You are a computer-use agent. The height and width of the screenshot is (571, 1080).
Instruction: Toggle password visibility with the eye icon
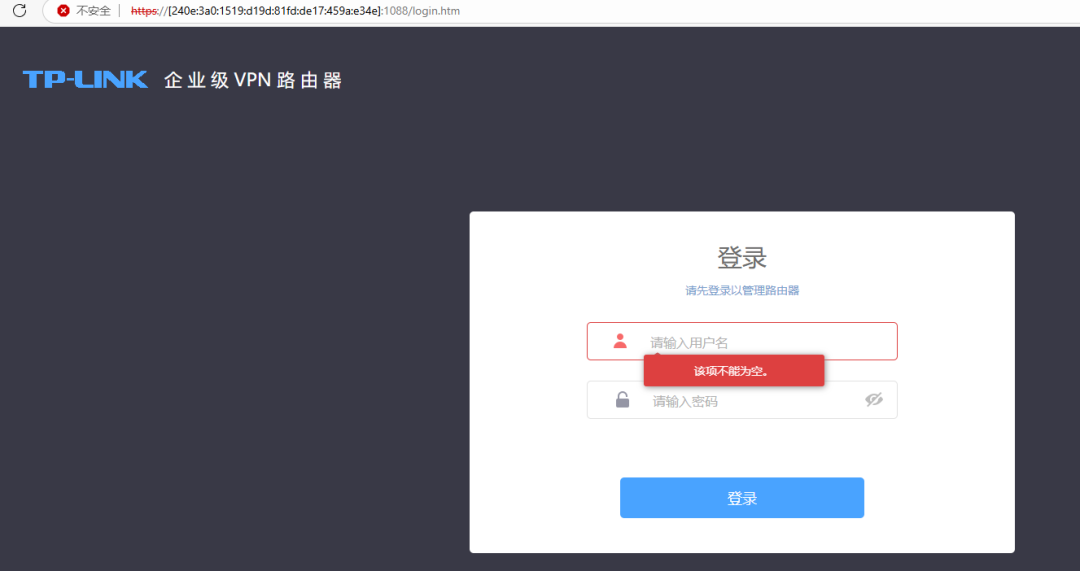point(874,399)
